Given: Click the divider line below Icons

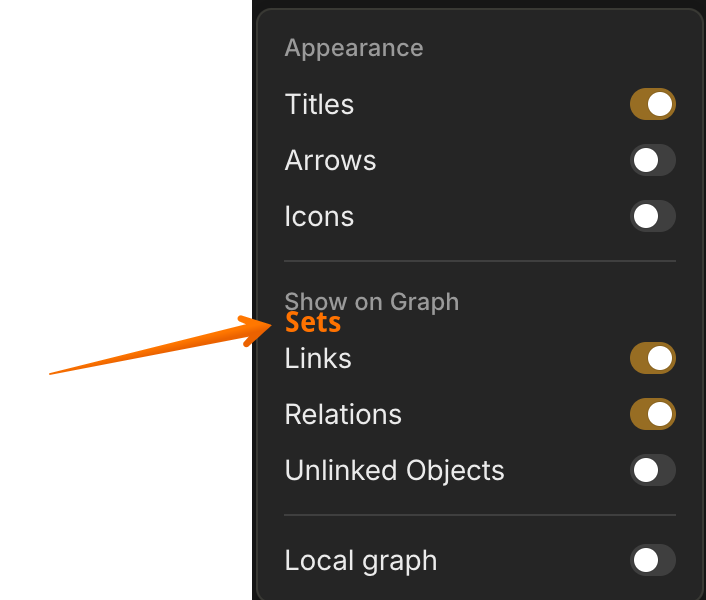Looking at the screenshot, I should coord(480,261).
